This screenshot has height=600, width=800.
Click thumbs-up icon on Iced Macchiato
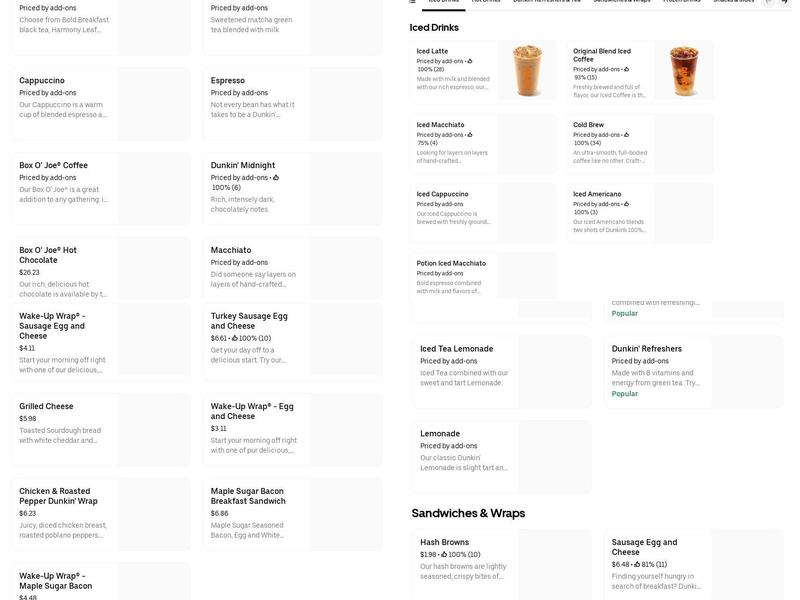tap(470, 135)
